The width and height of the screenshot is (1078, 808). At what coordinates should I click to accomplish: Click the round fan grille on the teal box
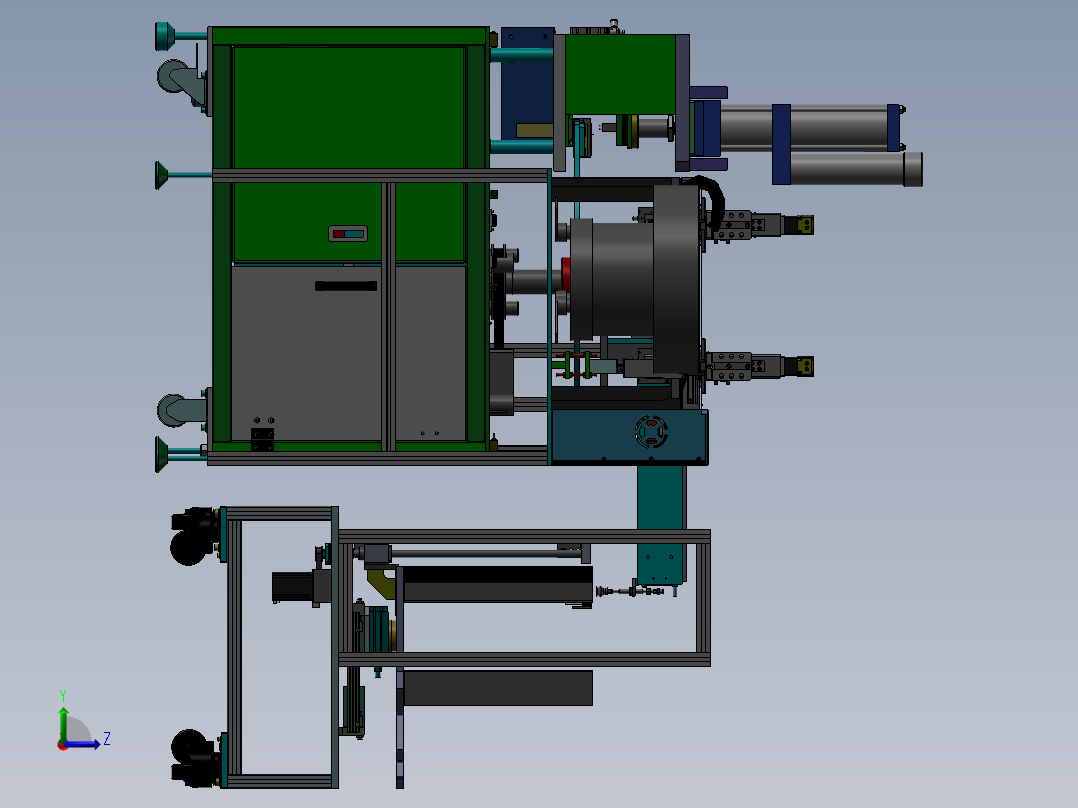650,432
